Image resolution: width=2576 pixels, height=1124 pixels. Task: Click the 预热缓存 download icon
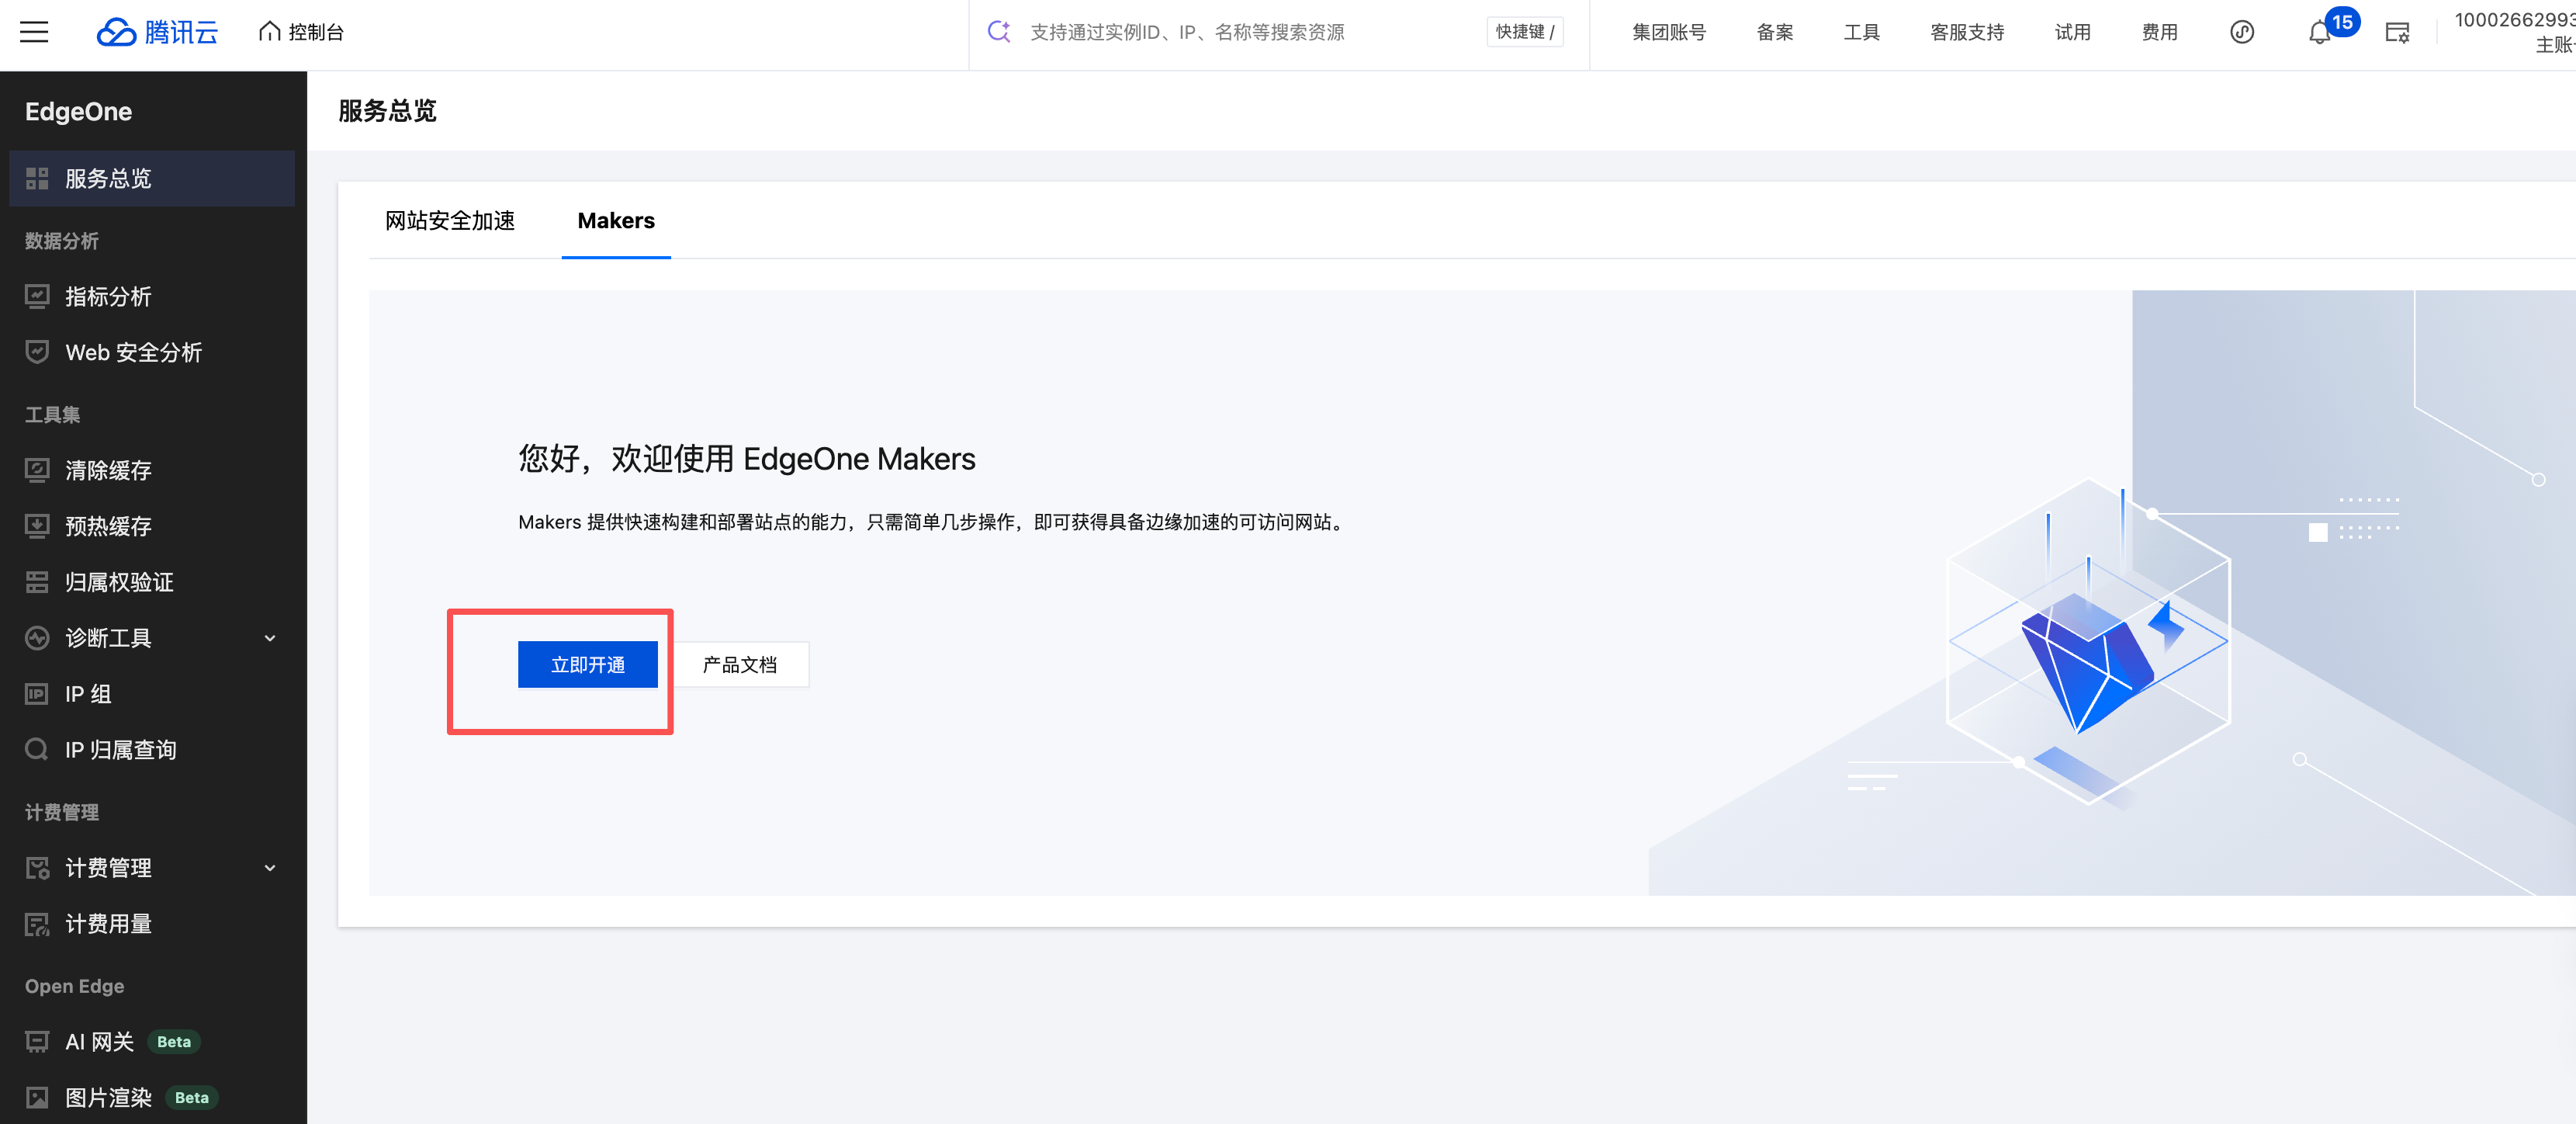click(37, 526)
